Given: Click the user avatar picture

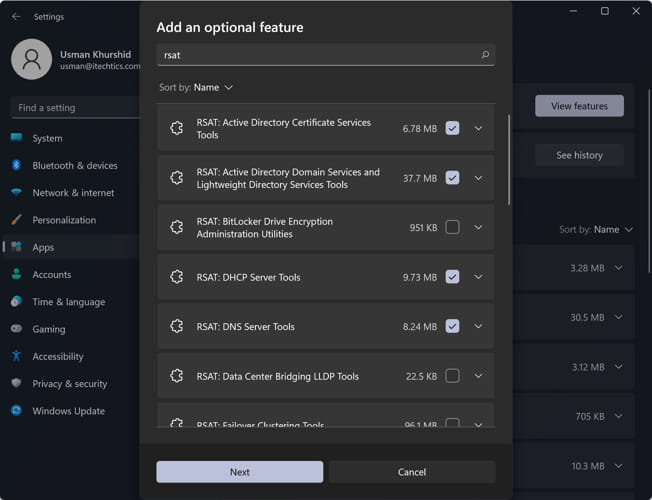Looking at the screenshot, I should click(x=32, y=59).
